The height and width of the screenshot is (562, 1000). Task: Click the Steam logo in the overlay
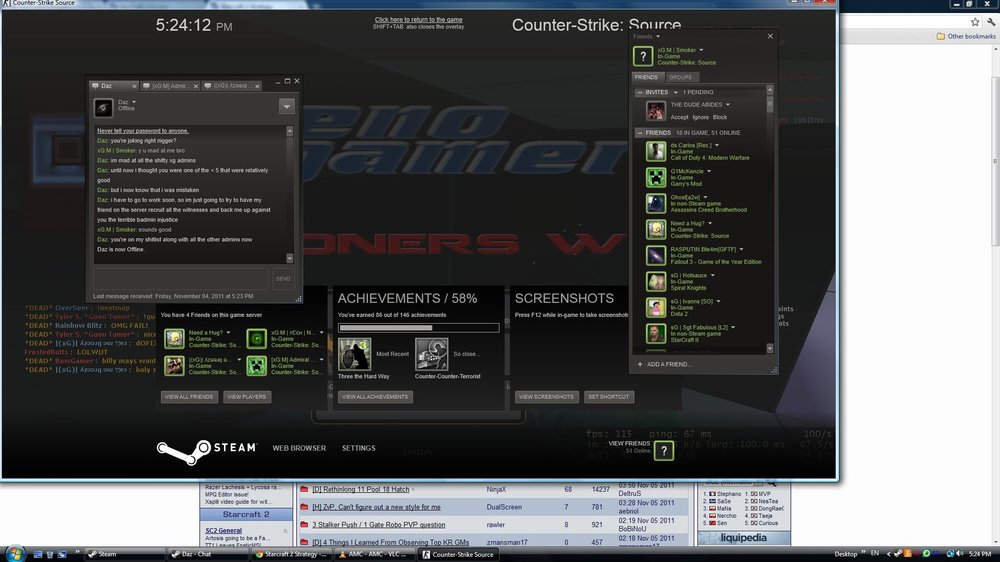tap(207, 450)
